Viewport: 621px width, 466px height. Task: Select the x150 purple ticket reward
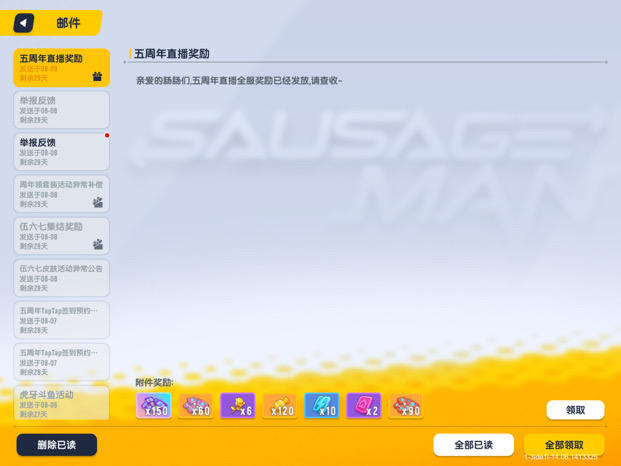pyautogui.click(x=154, y=405)
